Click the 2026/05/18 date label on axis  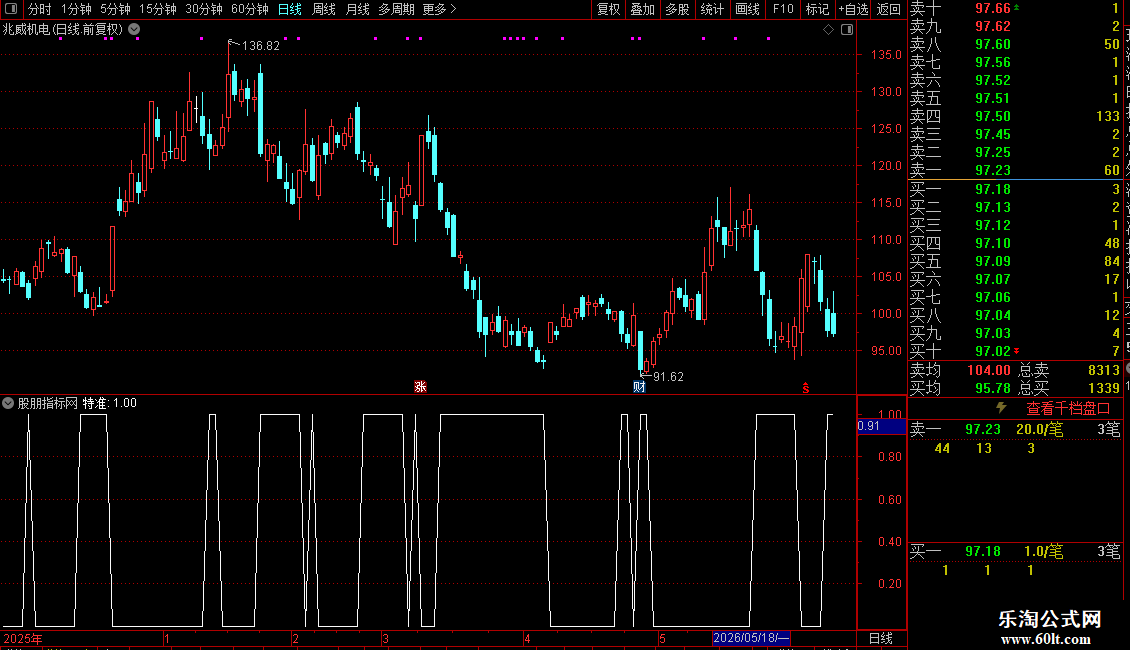pyautogui.click(x=751, y=638)
